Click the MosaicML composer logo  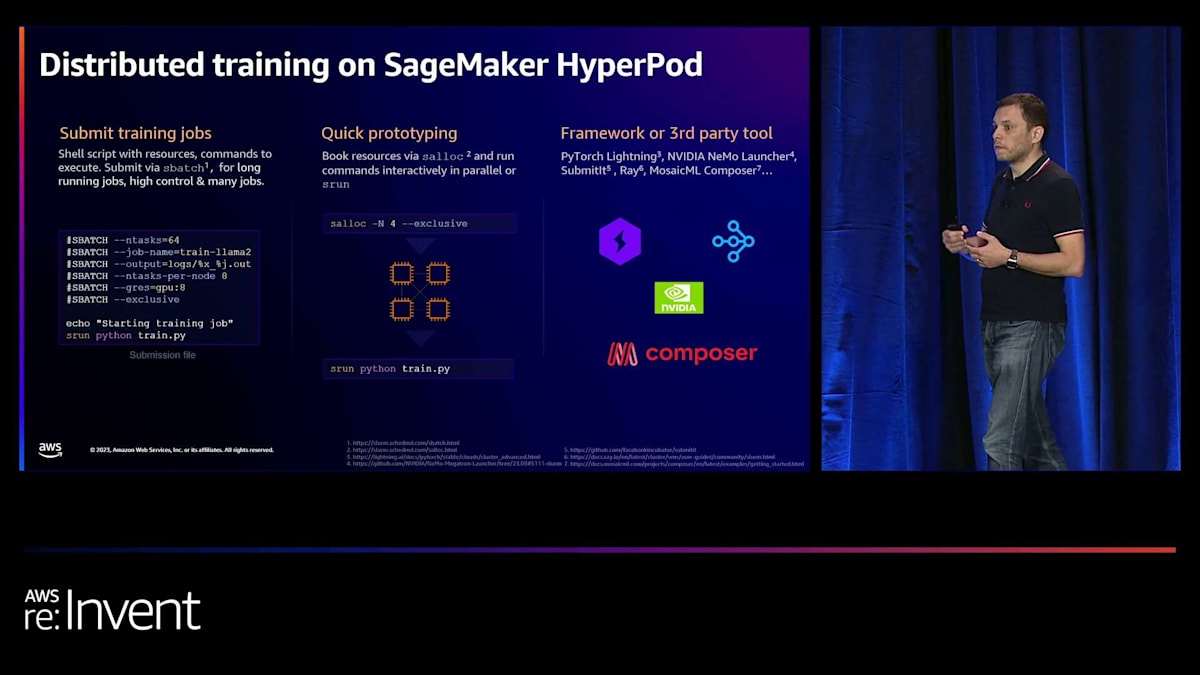[682, 354]
